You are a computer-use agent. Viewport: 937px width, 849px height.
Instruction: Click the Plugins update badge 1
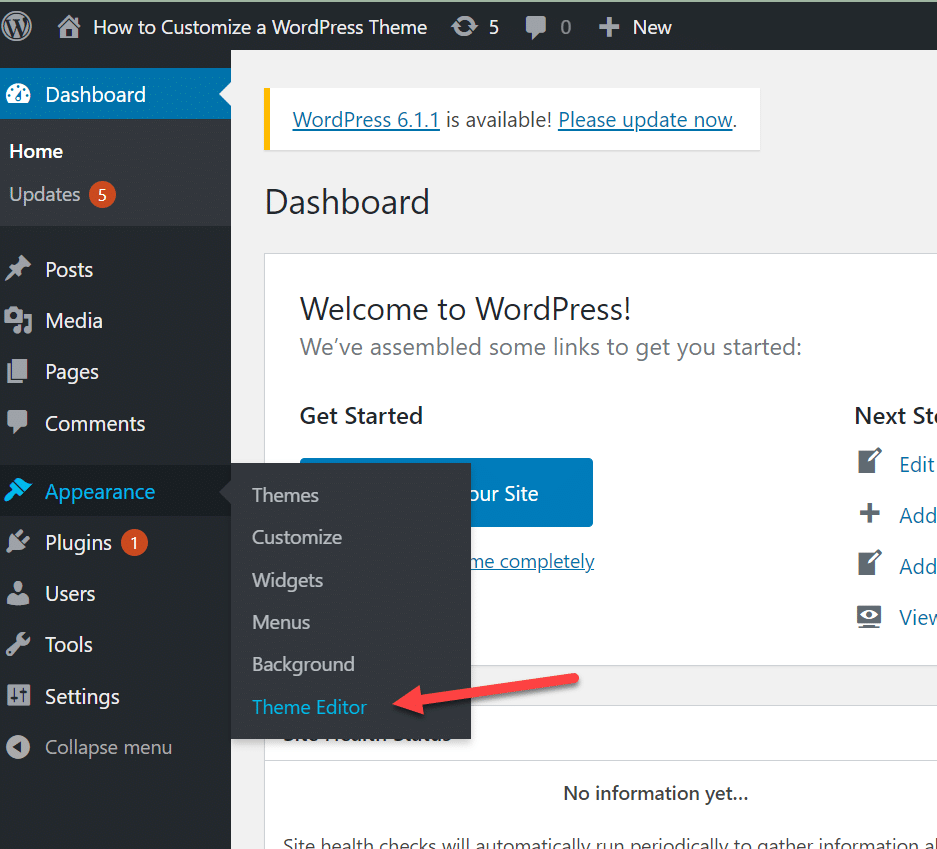pyautogui.click(x=134, y=542)
